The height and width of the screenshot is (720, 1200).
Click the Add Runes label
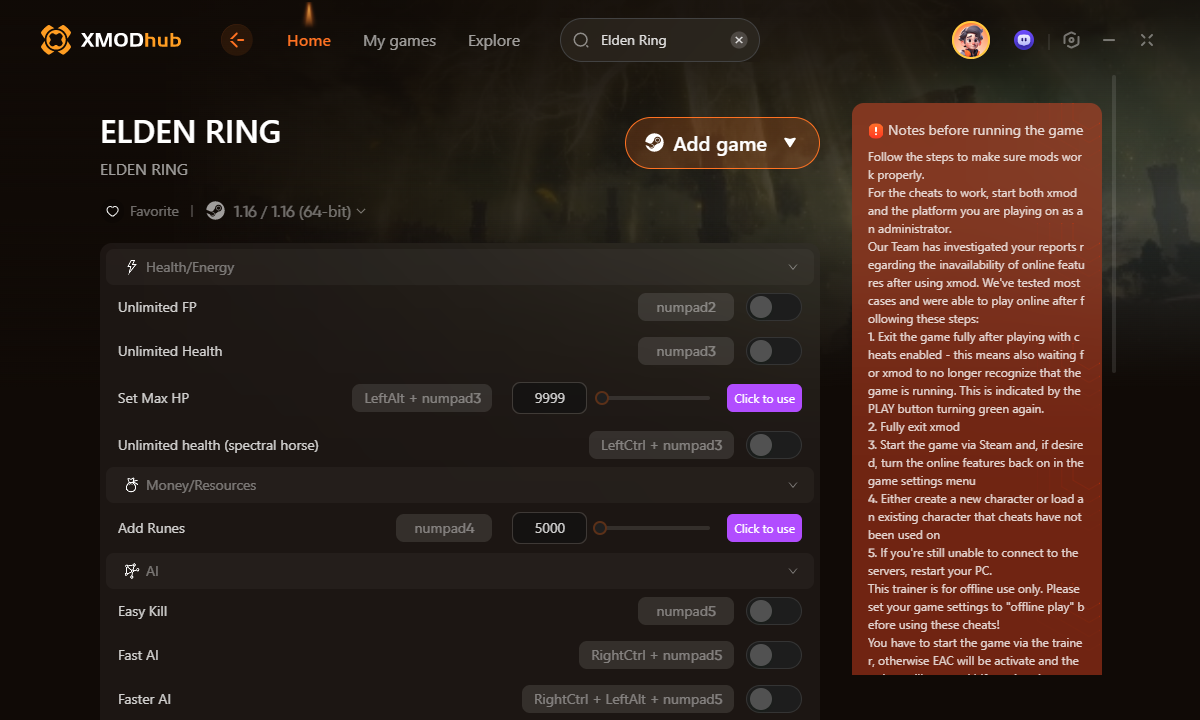point(151,528)
